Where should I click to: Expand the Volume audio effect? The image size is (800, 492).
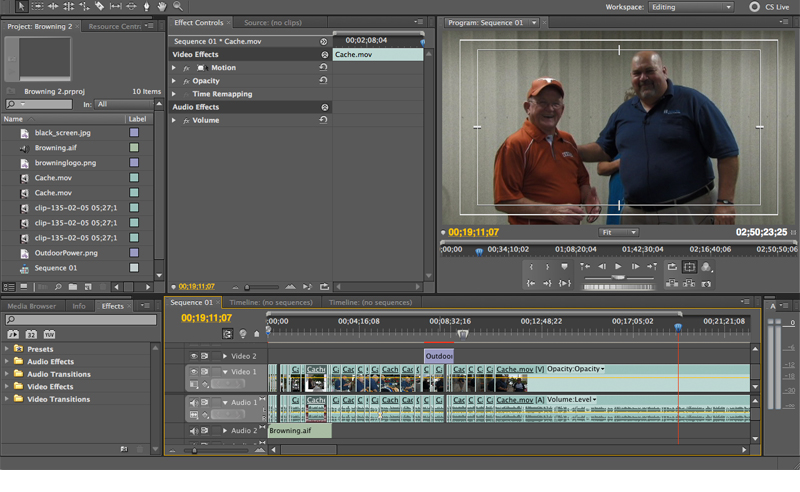click(174, 120)
